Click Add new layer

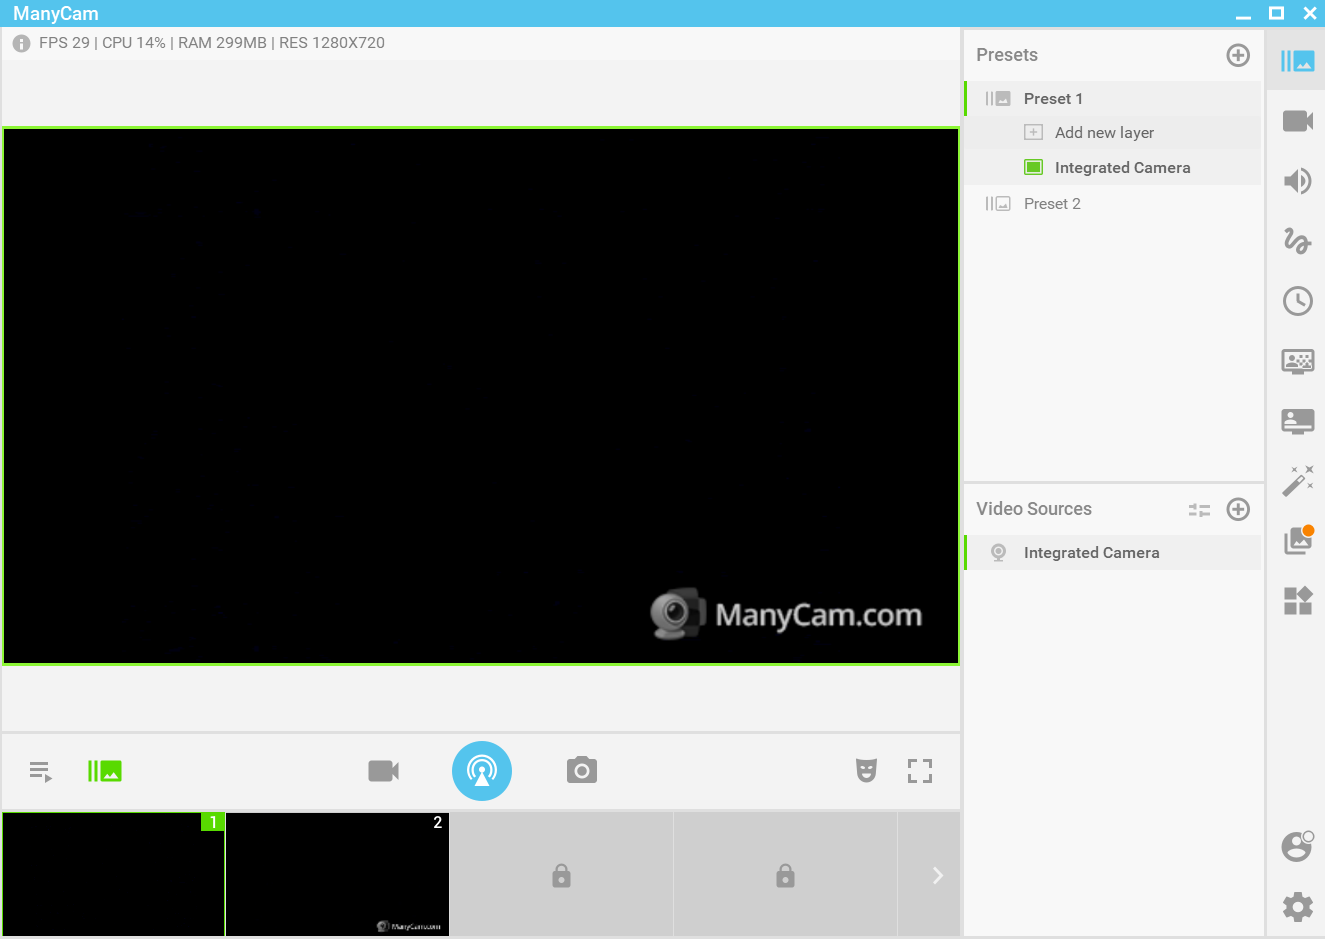(x=1104, y=133)
